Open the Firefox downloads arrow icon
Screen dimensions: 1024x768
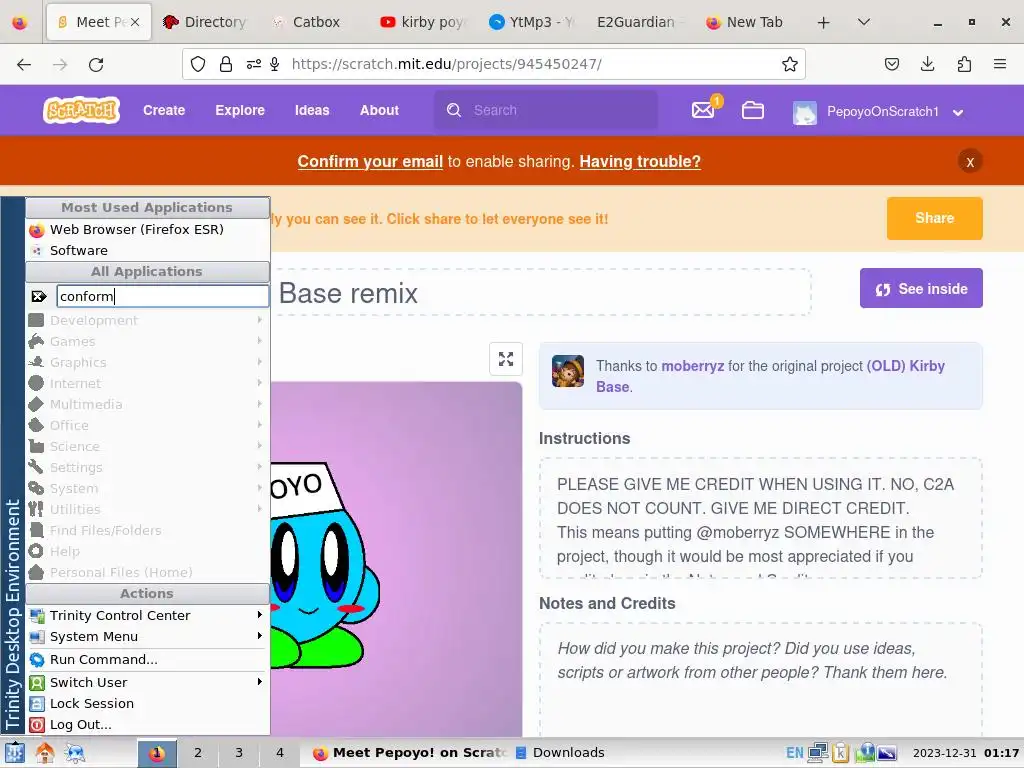click(927, 64)
